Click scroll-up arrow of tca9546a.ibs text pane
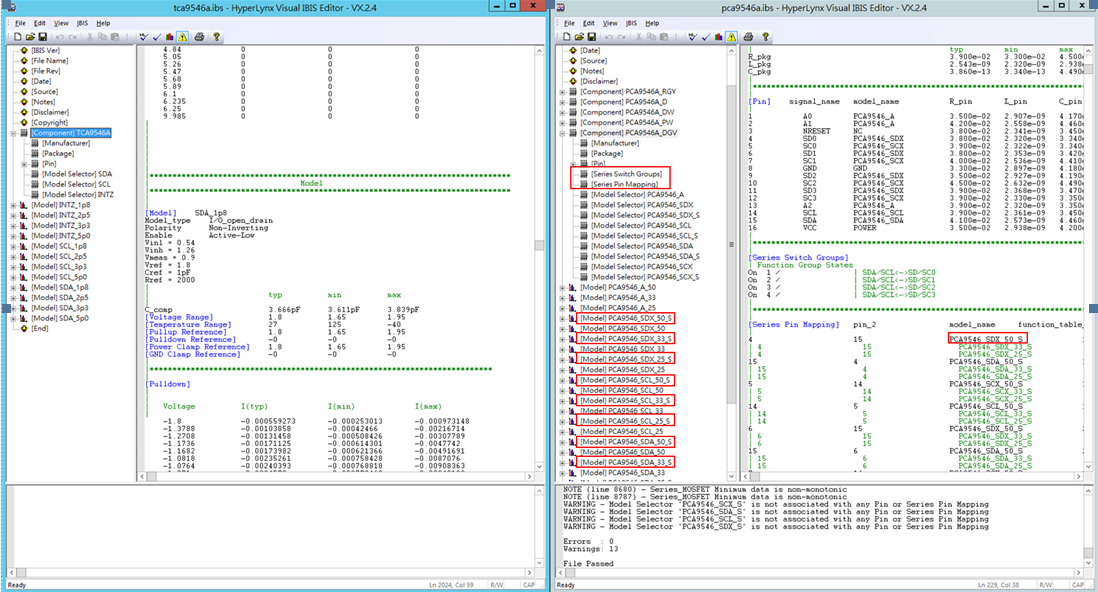 tap(539, 51)
